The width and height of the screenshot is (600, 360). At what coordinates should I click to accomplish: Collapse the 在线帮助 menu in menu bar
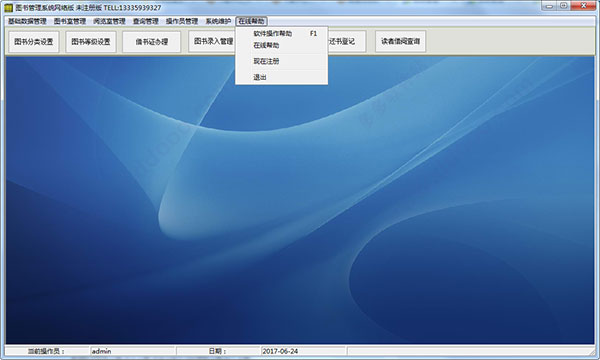251,21
